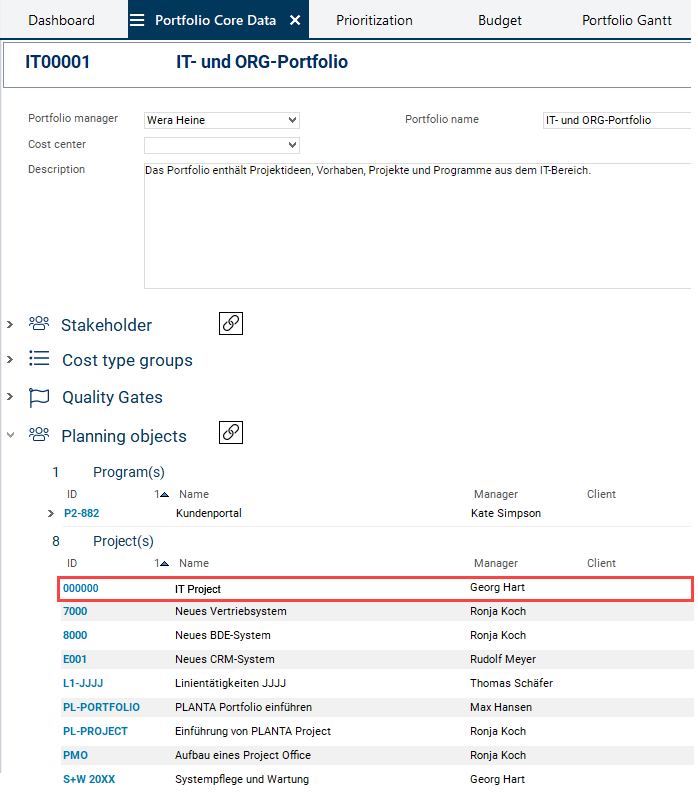Click the link icon beside Planning objects
This screenshot has height=794, width=698.
coord(231,433)
